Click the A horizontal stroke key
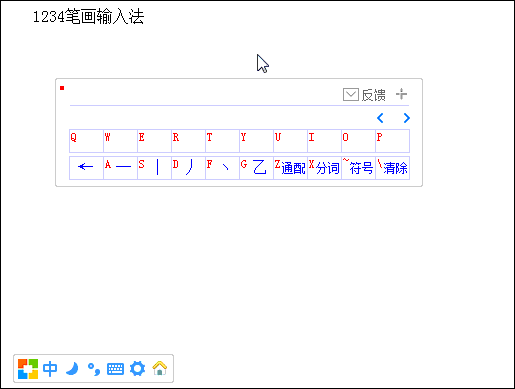The image size is (515, 389). coord(120,168)
